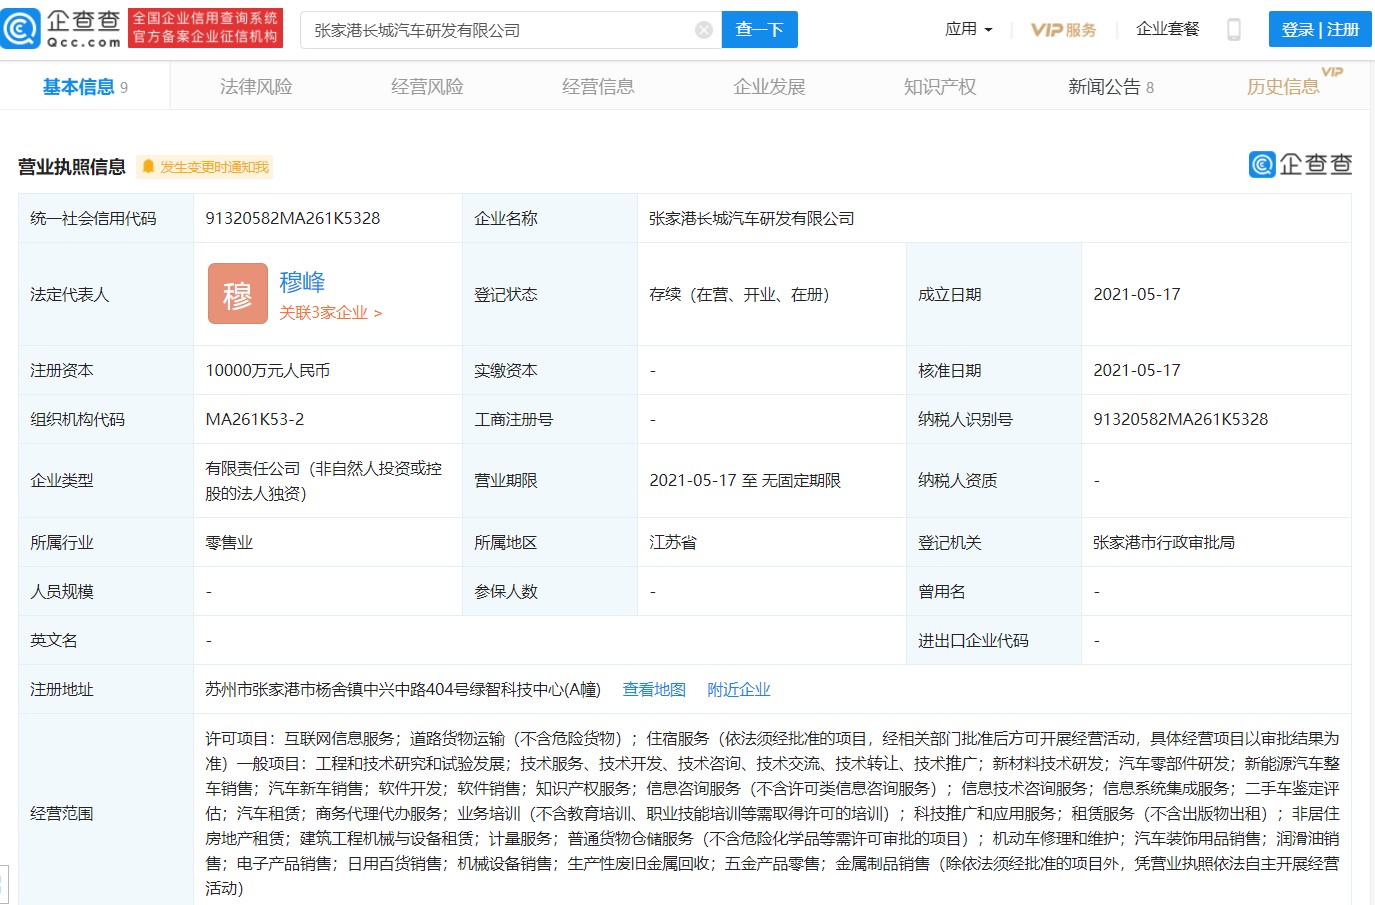The width and height of the screenshot is (1375, 905).
Task: Click the 进出口企业代码 label
Action: coord(973,640)
